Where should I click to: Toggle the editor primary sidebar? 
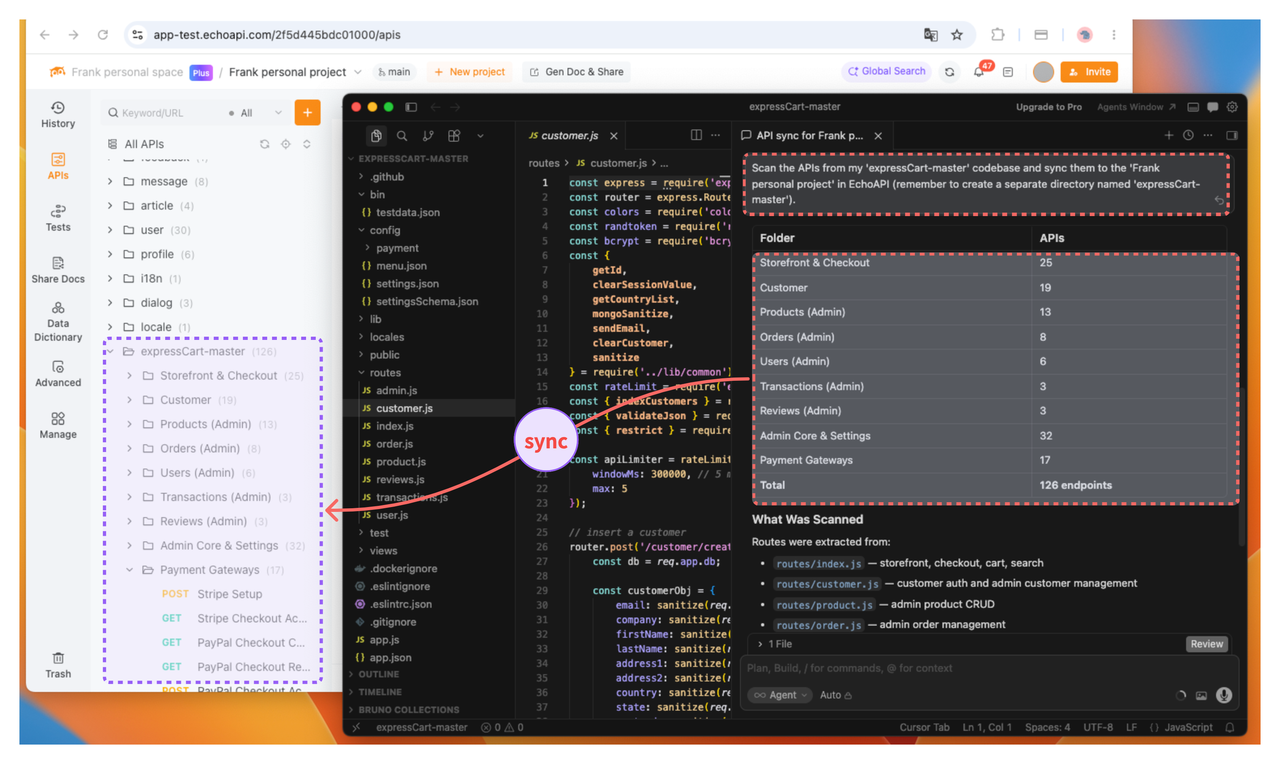[411, 107]
